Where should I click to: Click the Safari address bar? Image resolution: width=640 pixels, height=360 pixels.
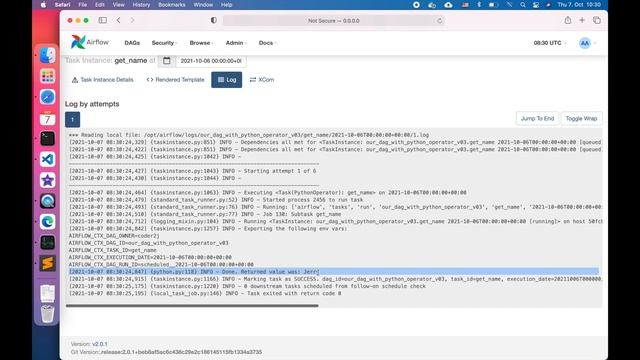pos(333,20)
